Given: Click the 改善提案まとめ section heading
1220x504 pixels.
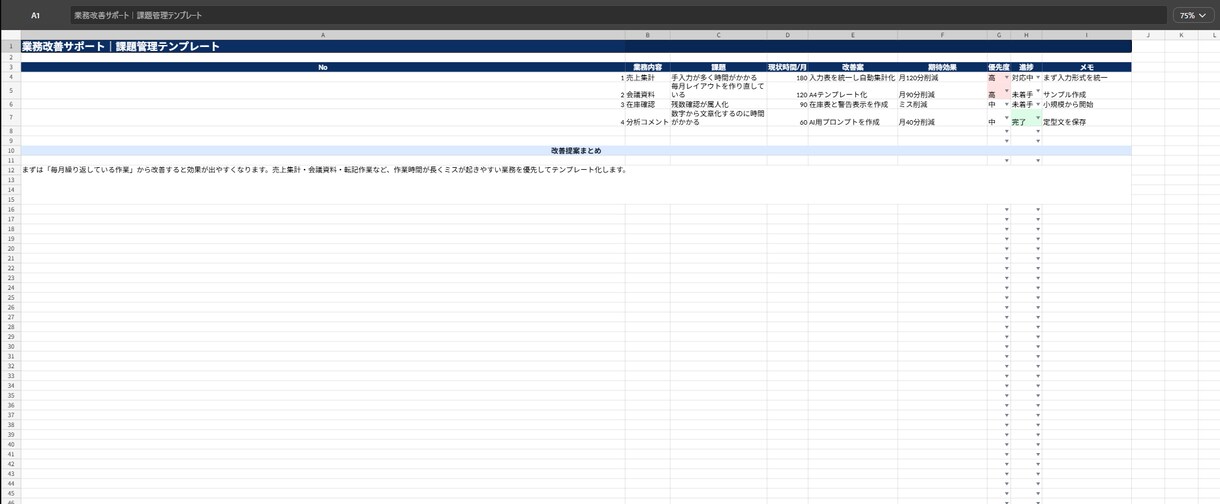Looking at the screenshot, I should coord(576,151).
